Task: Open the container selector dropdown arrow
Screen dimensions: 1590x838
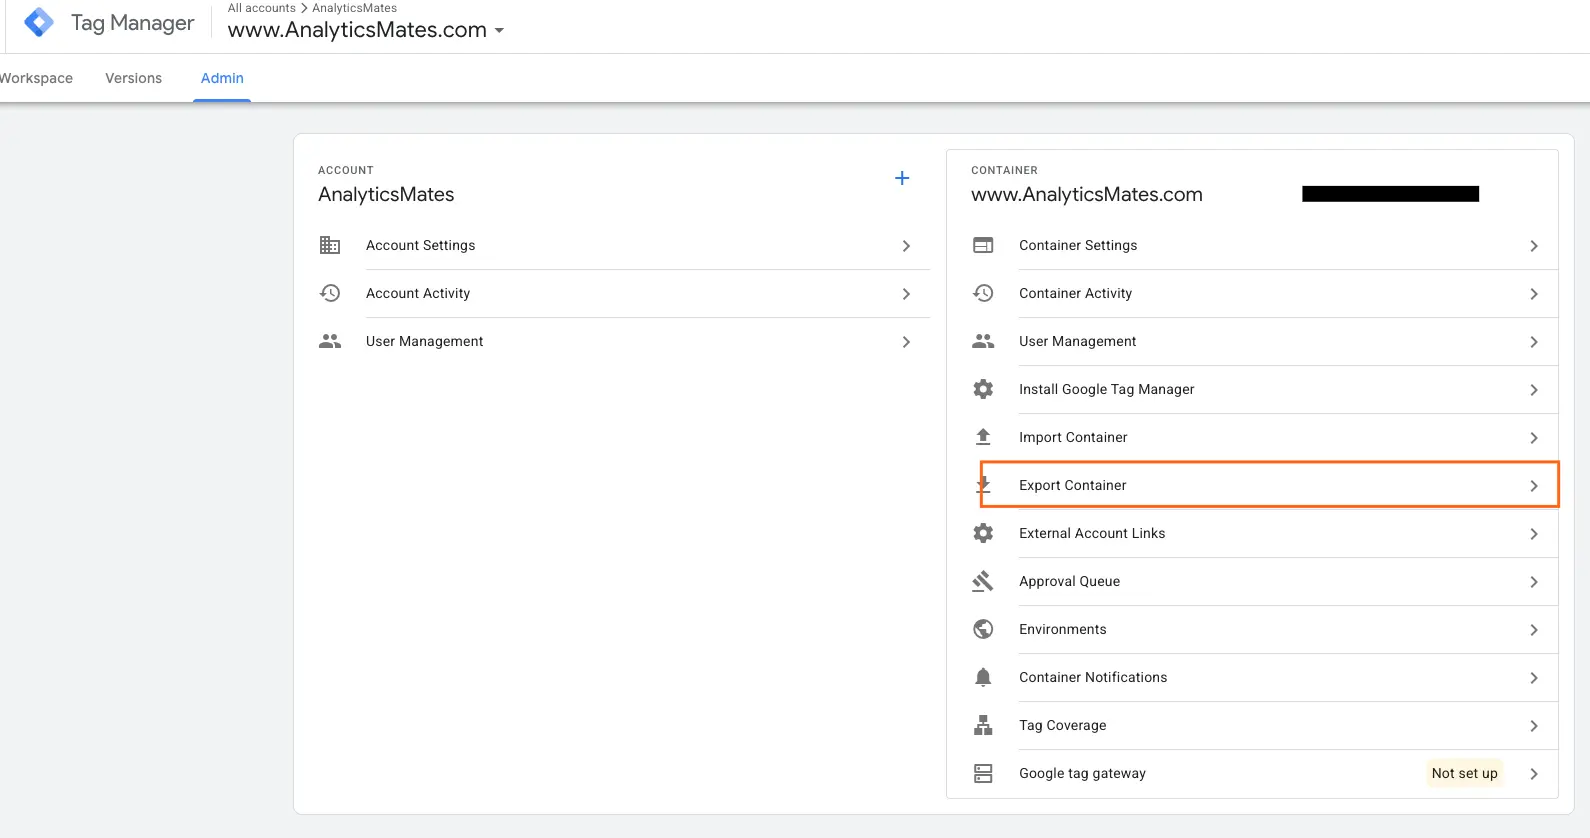Action: coord(499,31)
